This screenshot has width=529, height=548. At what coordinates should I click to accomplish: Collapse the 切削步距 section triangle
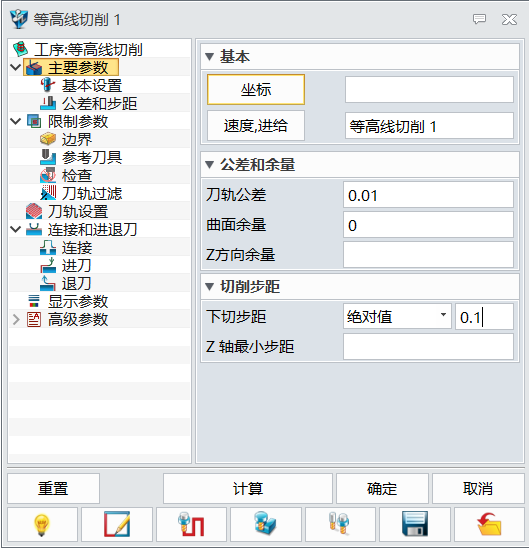(209, 287)
